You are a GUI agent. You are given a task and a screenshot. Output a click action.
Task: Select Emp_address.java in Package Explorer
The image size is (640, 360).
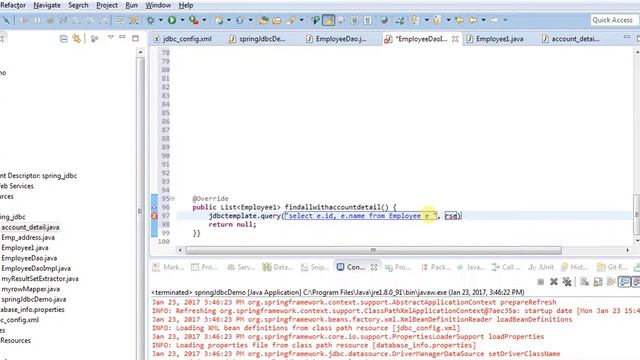(28, 237)
